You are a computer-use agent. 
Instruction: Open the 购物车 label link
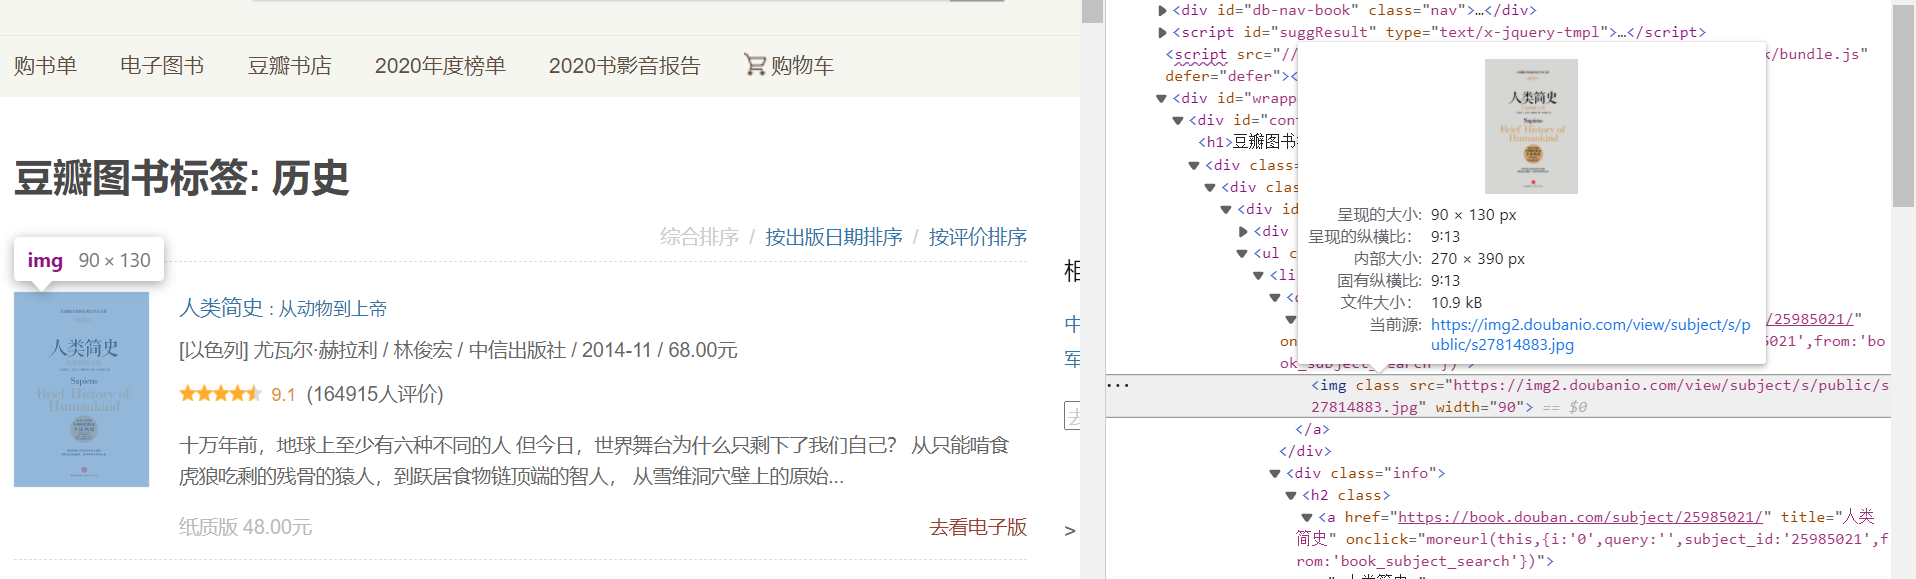coord(802,66)
